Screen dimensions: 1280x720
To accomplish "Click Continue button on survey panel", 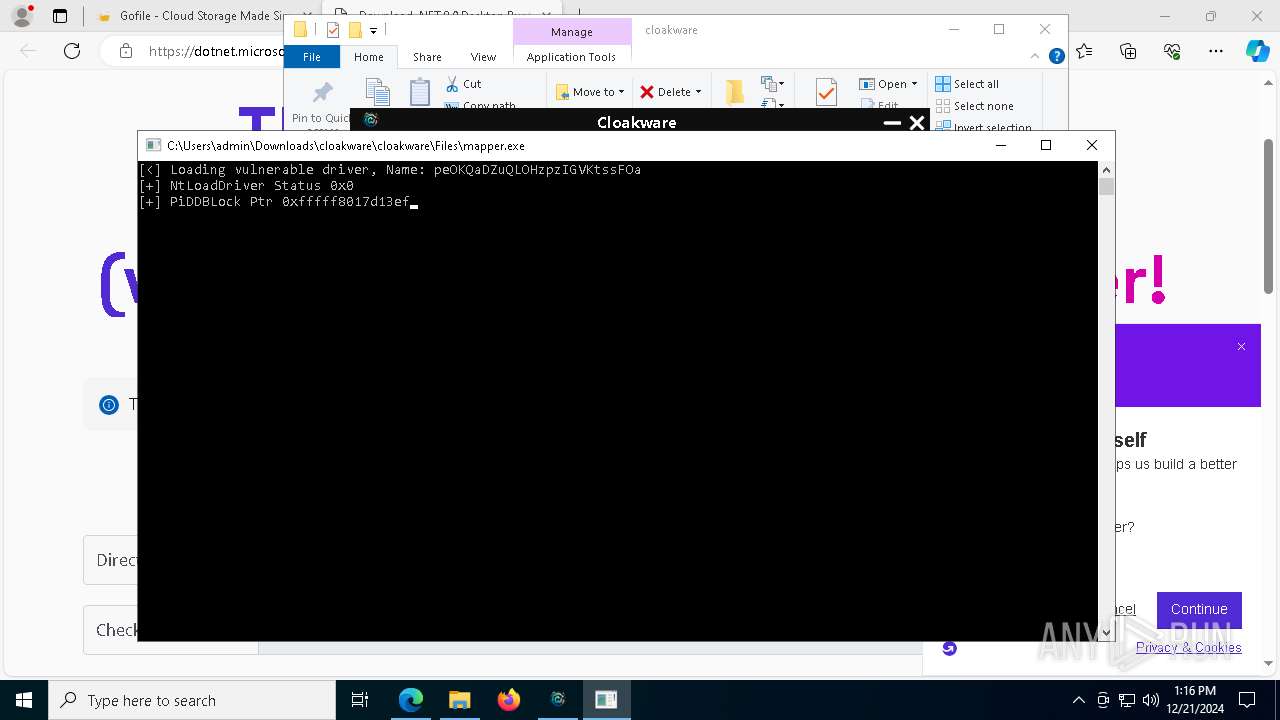I will [x=1199, y=609].
